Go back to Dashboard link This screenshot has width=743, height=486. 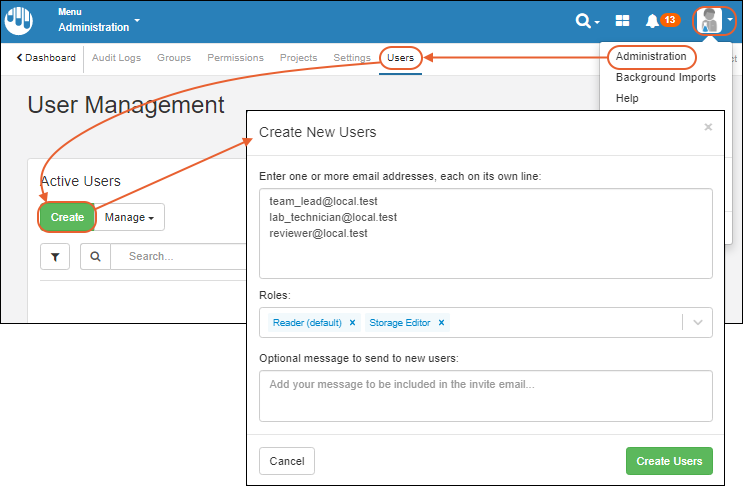(46, 58)
